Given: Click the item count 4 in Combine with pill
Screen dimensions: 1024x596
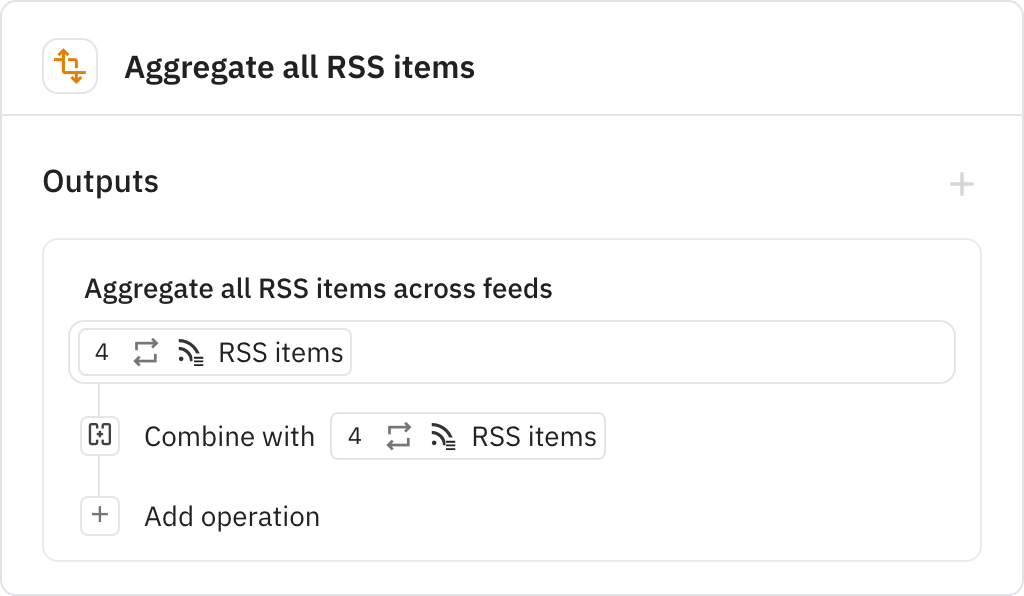Looking at the screenshot, I should [x=356, y=436].
